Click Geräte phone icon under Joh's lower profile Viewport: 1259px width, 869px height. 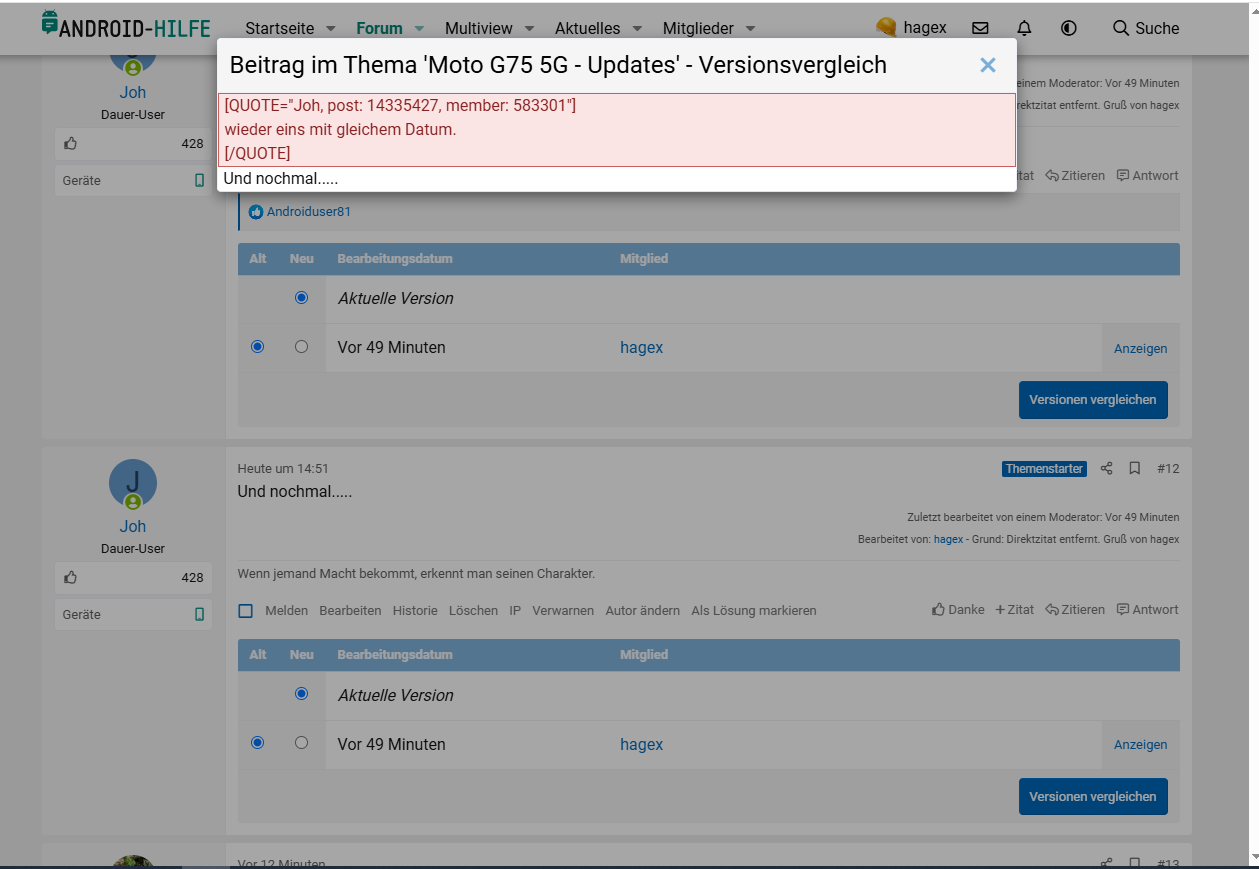click(x=199, y=614)
